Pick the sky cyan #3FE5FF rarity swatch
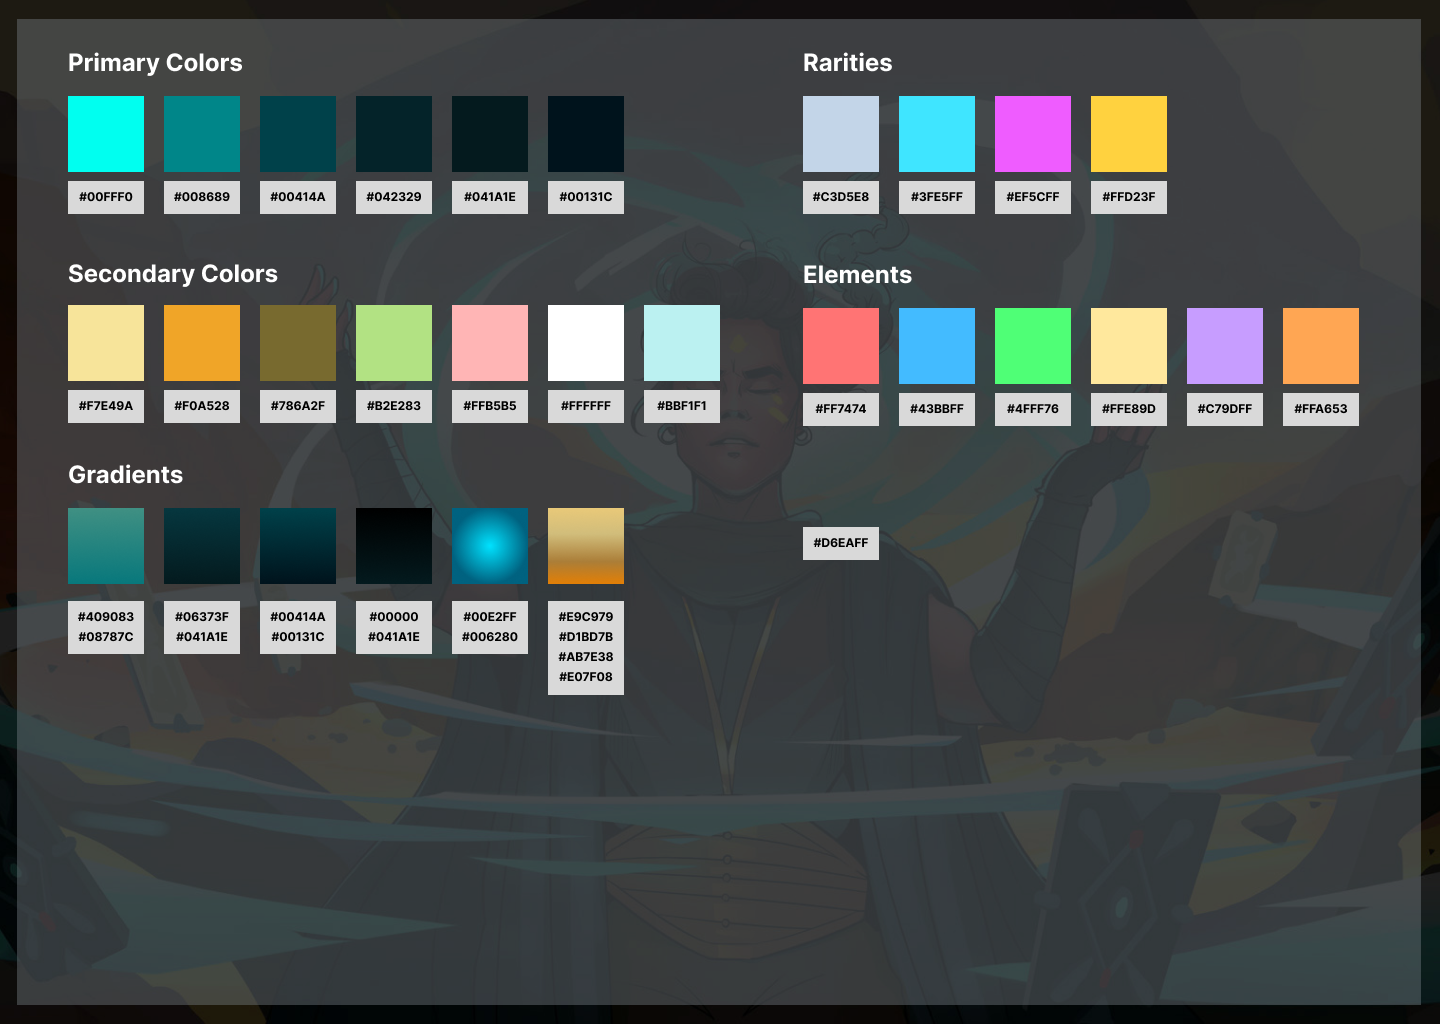The height and width of the screenshot is (1024, 1440). click(937, 134)
